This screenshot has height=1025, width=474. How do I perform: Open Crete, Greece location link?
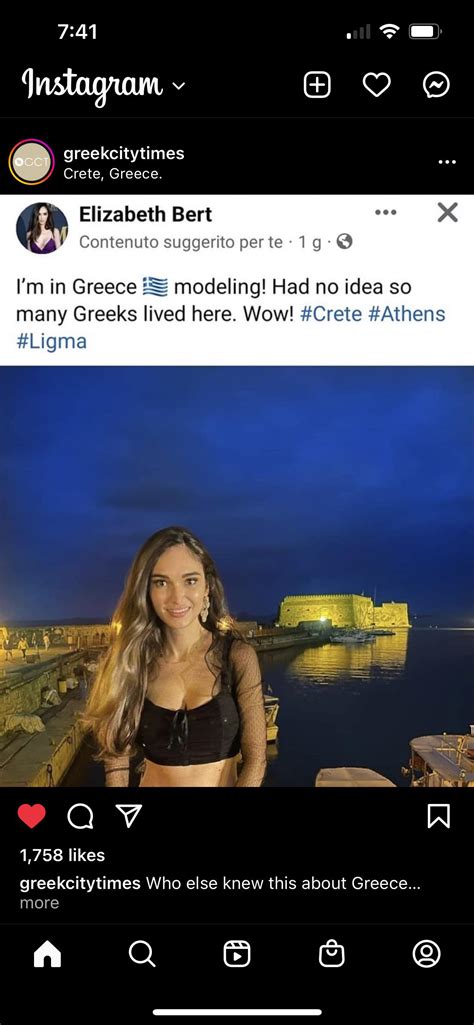click(112, 174)
